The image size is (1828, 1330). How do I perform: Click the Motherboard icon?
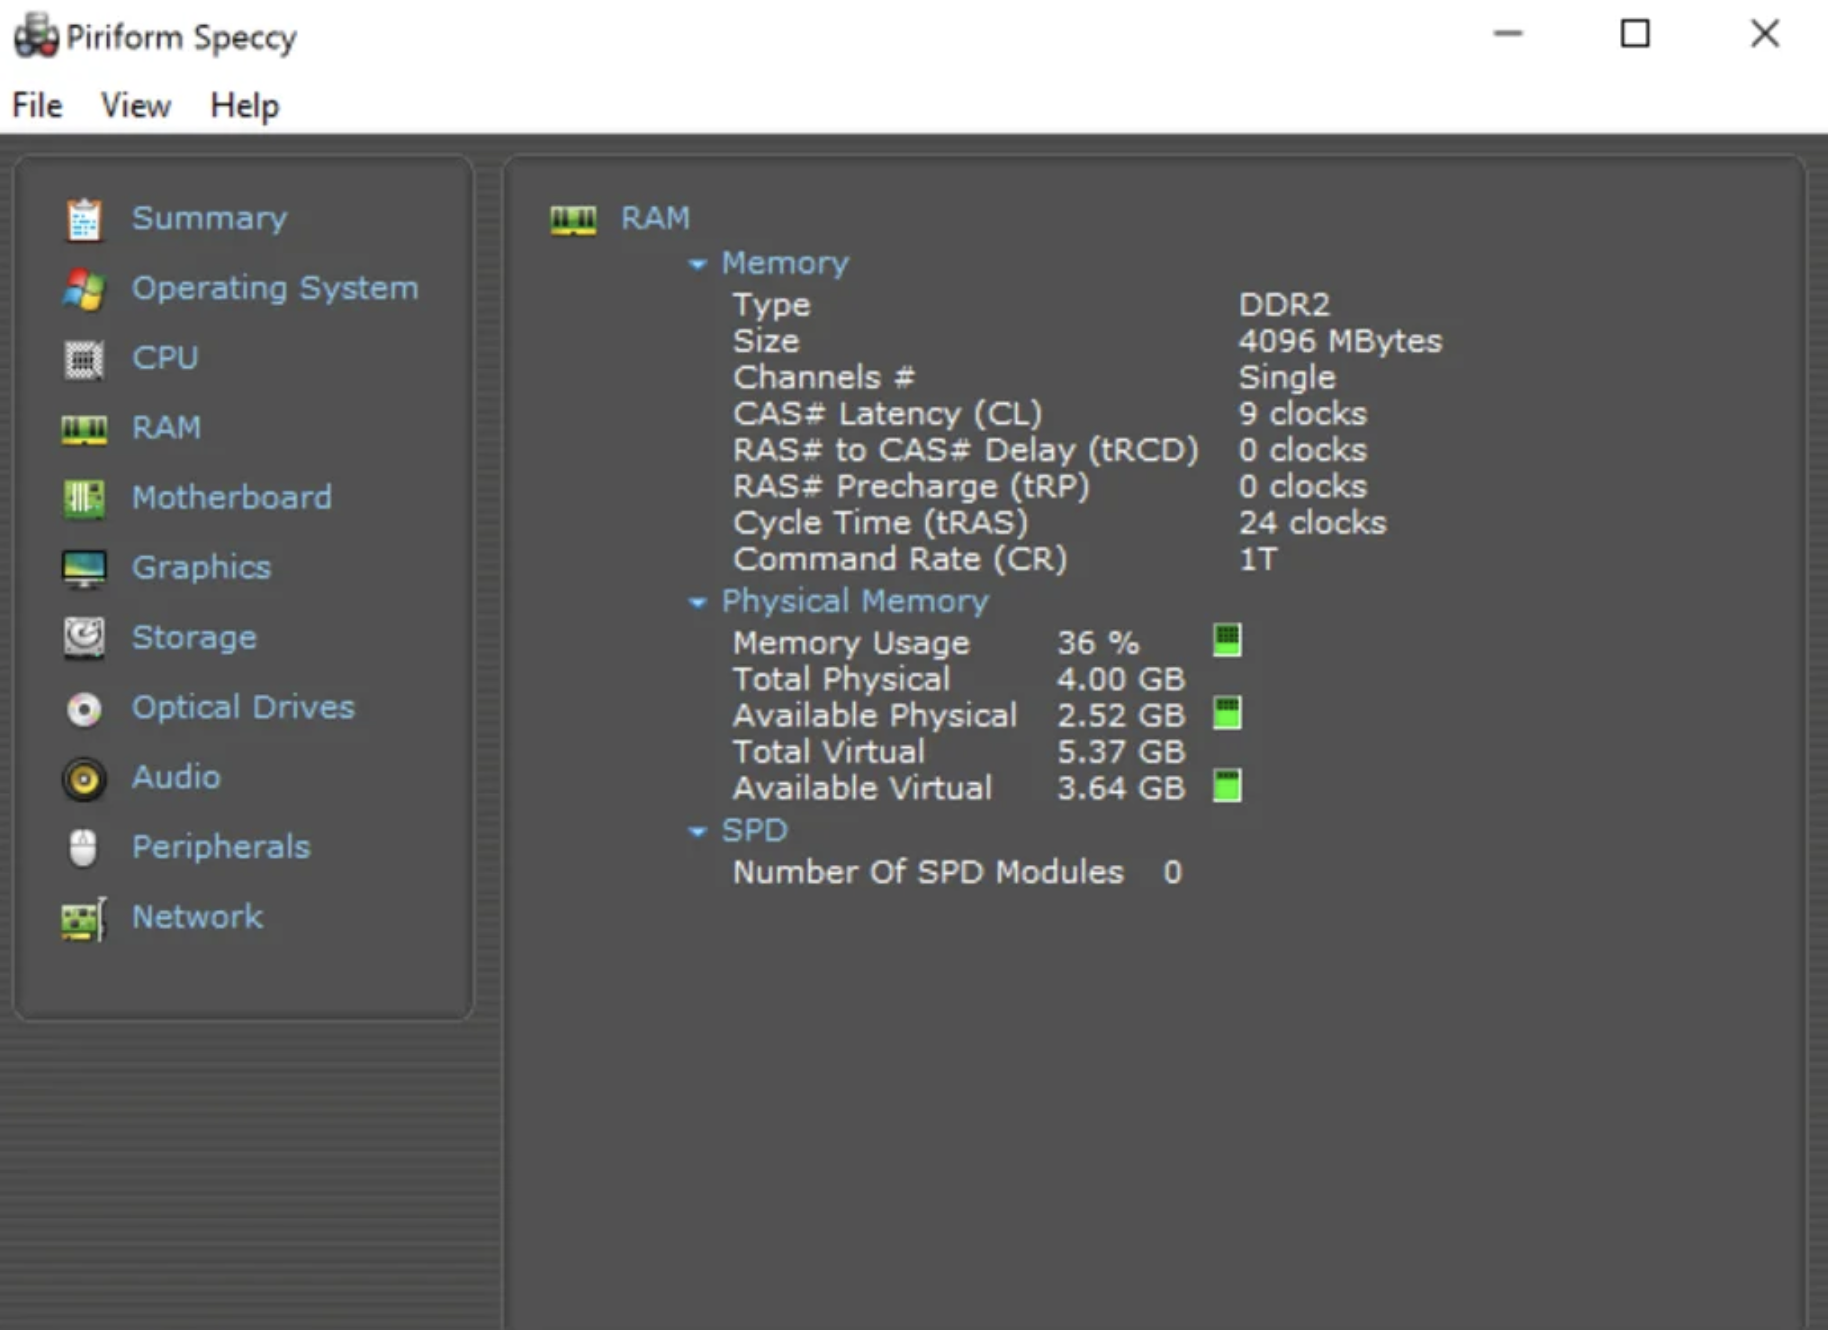click(84, 499)
